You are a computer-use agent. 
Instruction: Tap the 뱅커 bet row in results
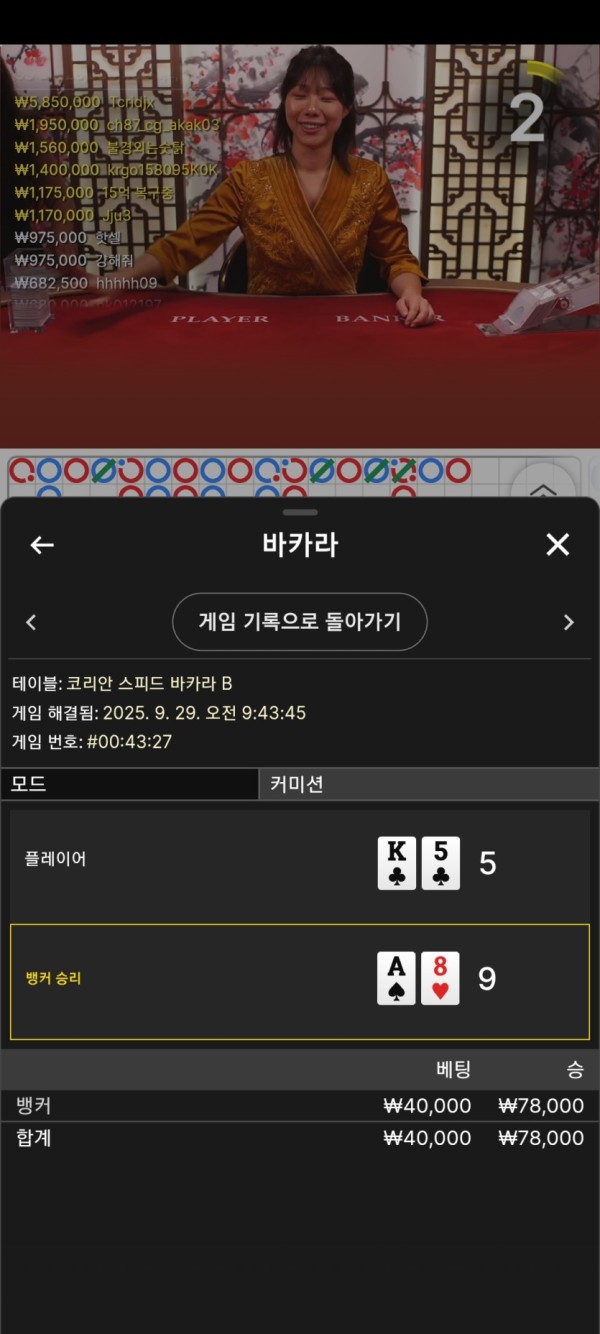pos(300,1105)
